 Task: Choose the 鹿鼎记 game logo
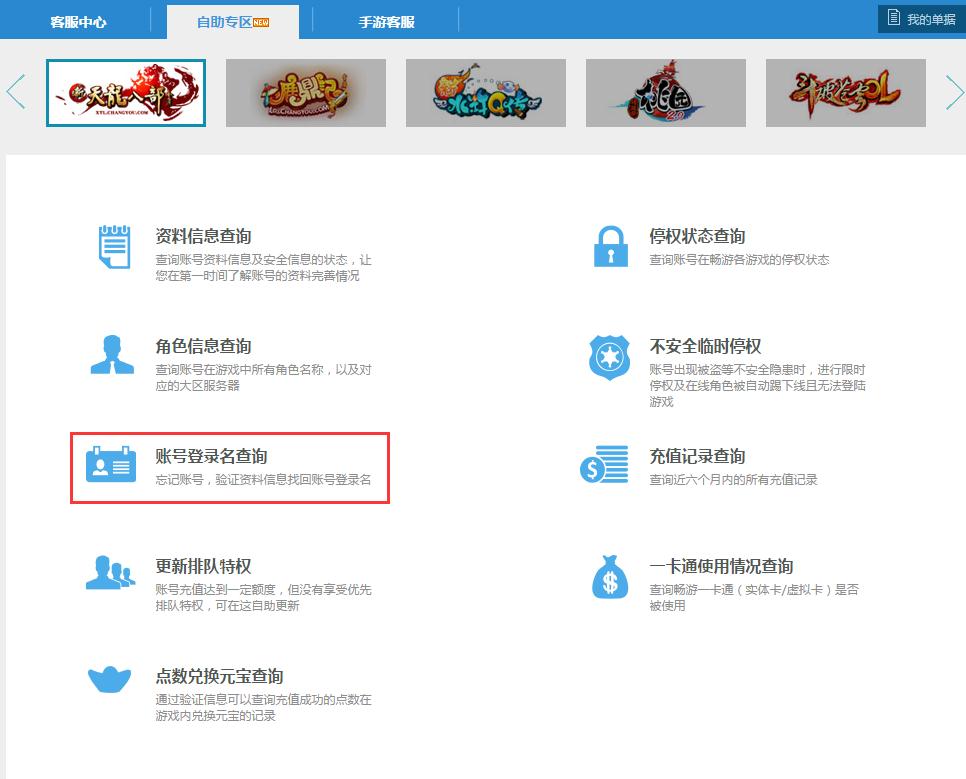tap(305, 93)
